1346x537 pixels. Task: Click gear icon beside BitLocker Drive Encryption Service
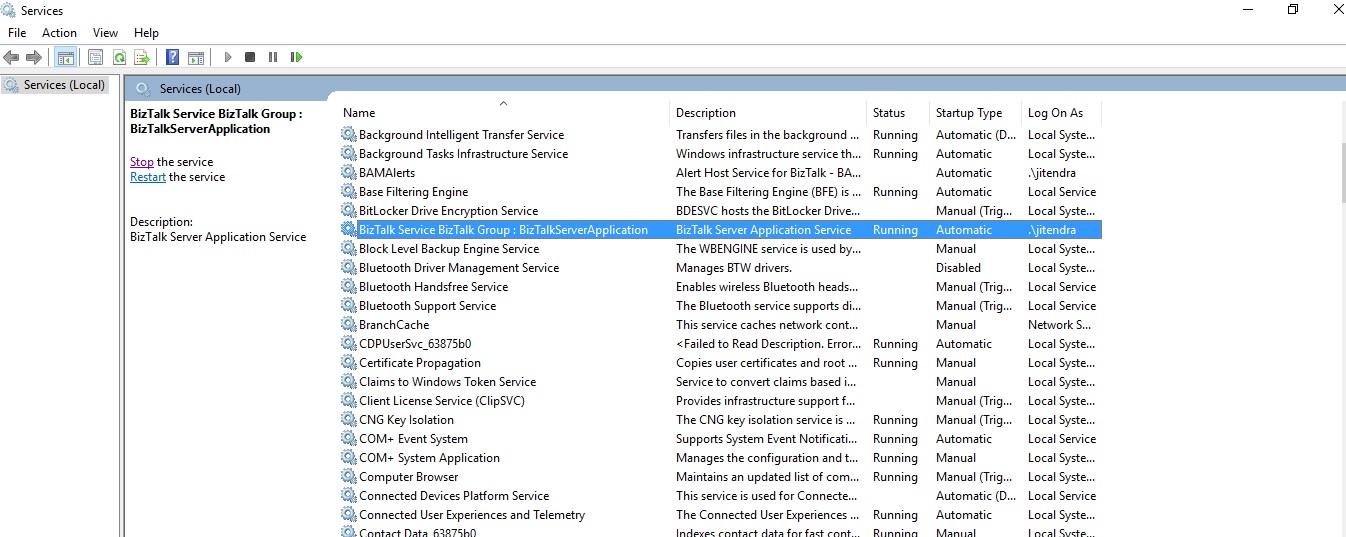[x=348, y=211]
